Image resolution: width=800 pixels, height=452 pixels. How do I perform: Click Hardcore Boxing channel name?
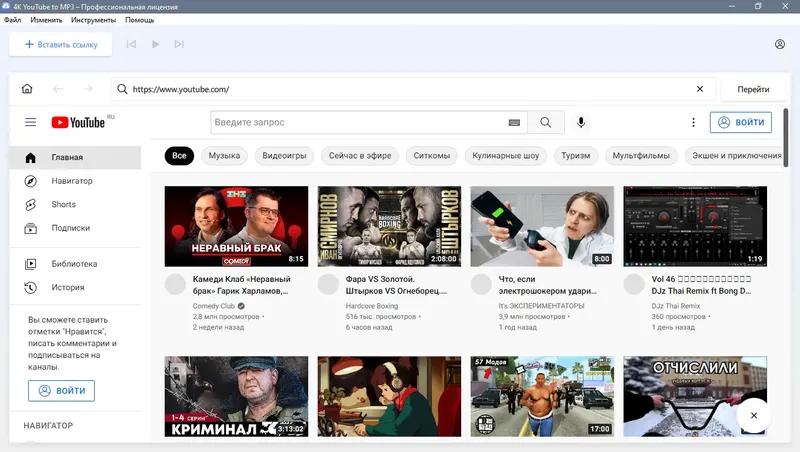pyautogui.click(x=371, y=306)
